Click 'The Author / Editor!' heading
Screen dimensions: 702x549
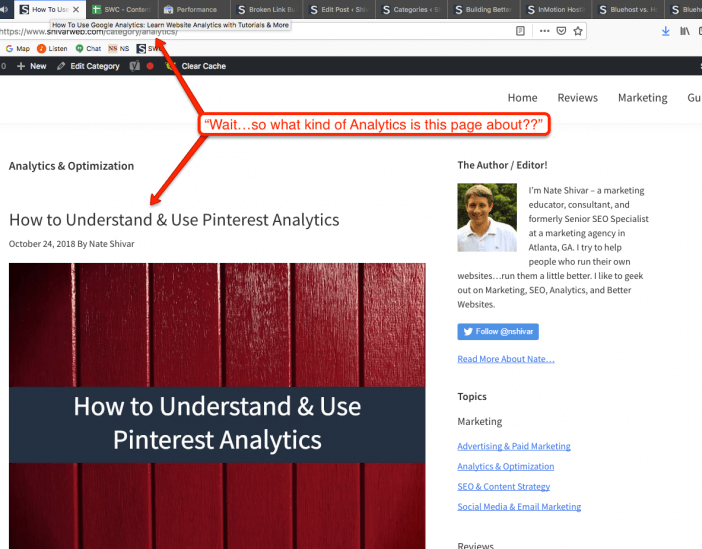tap(502, 165)
